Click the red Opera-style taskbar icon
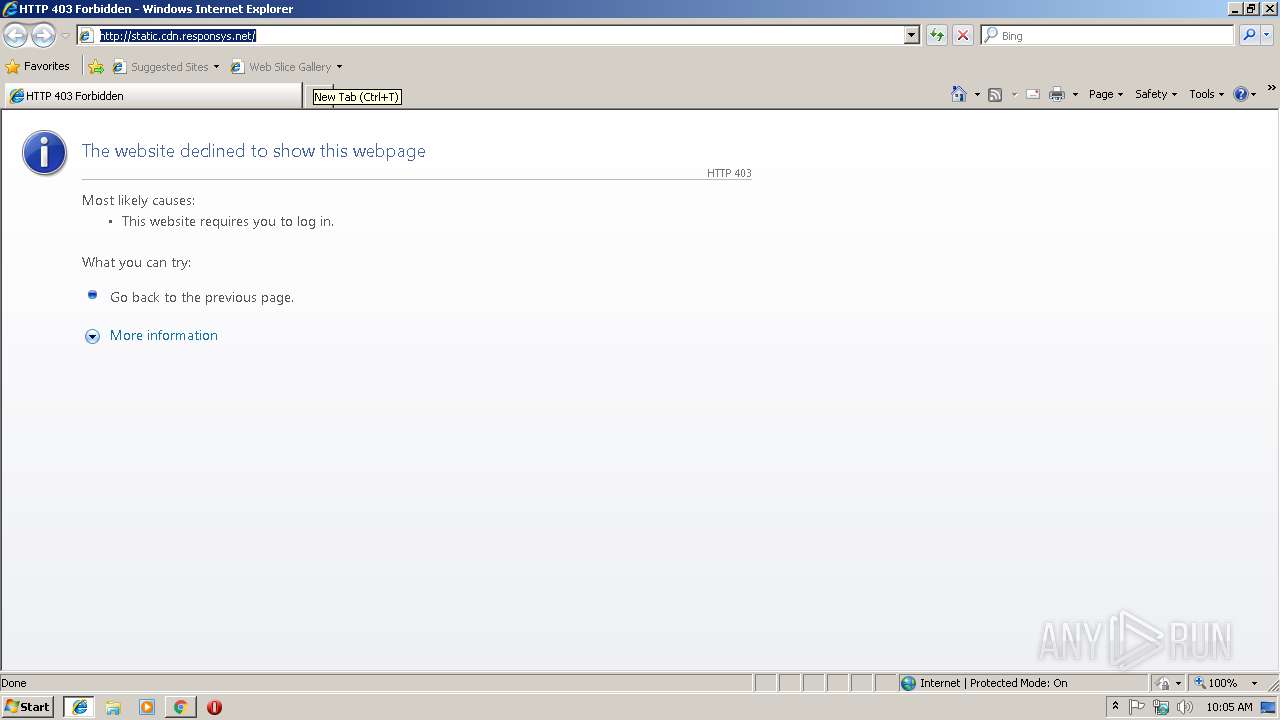This screenshot has height=720, width=1280. click(x=214, y=707)
